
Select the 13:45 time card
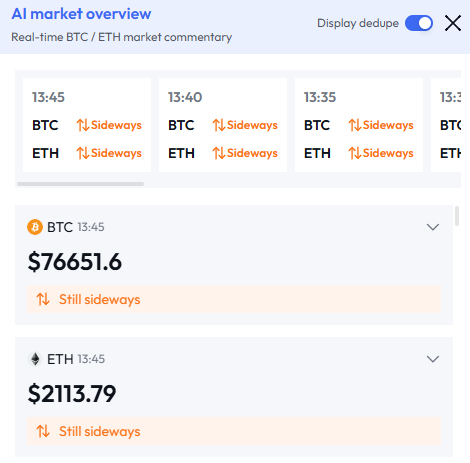click(87, 125)
